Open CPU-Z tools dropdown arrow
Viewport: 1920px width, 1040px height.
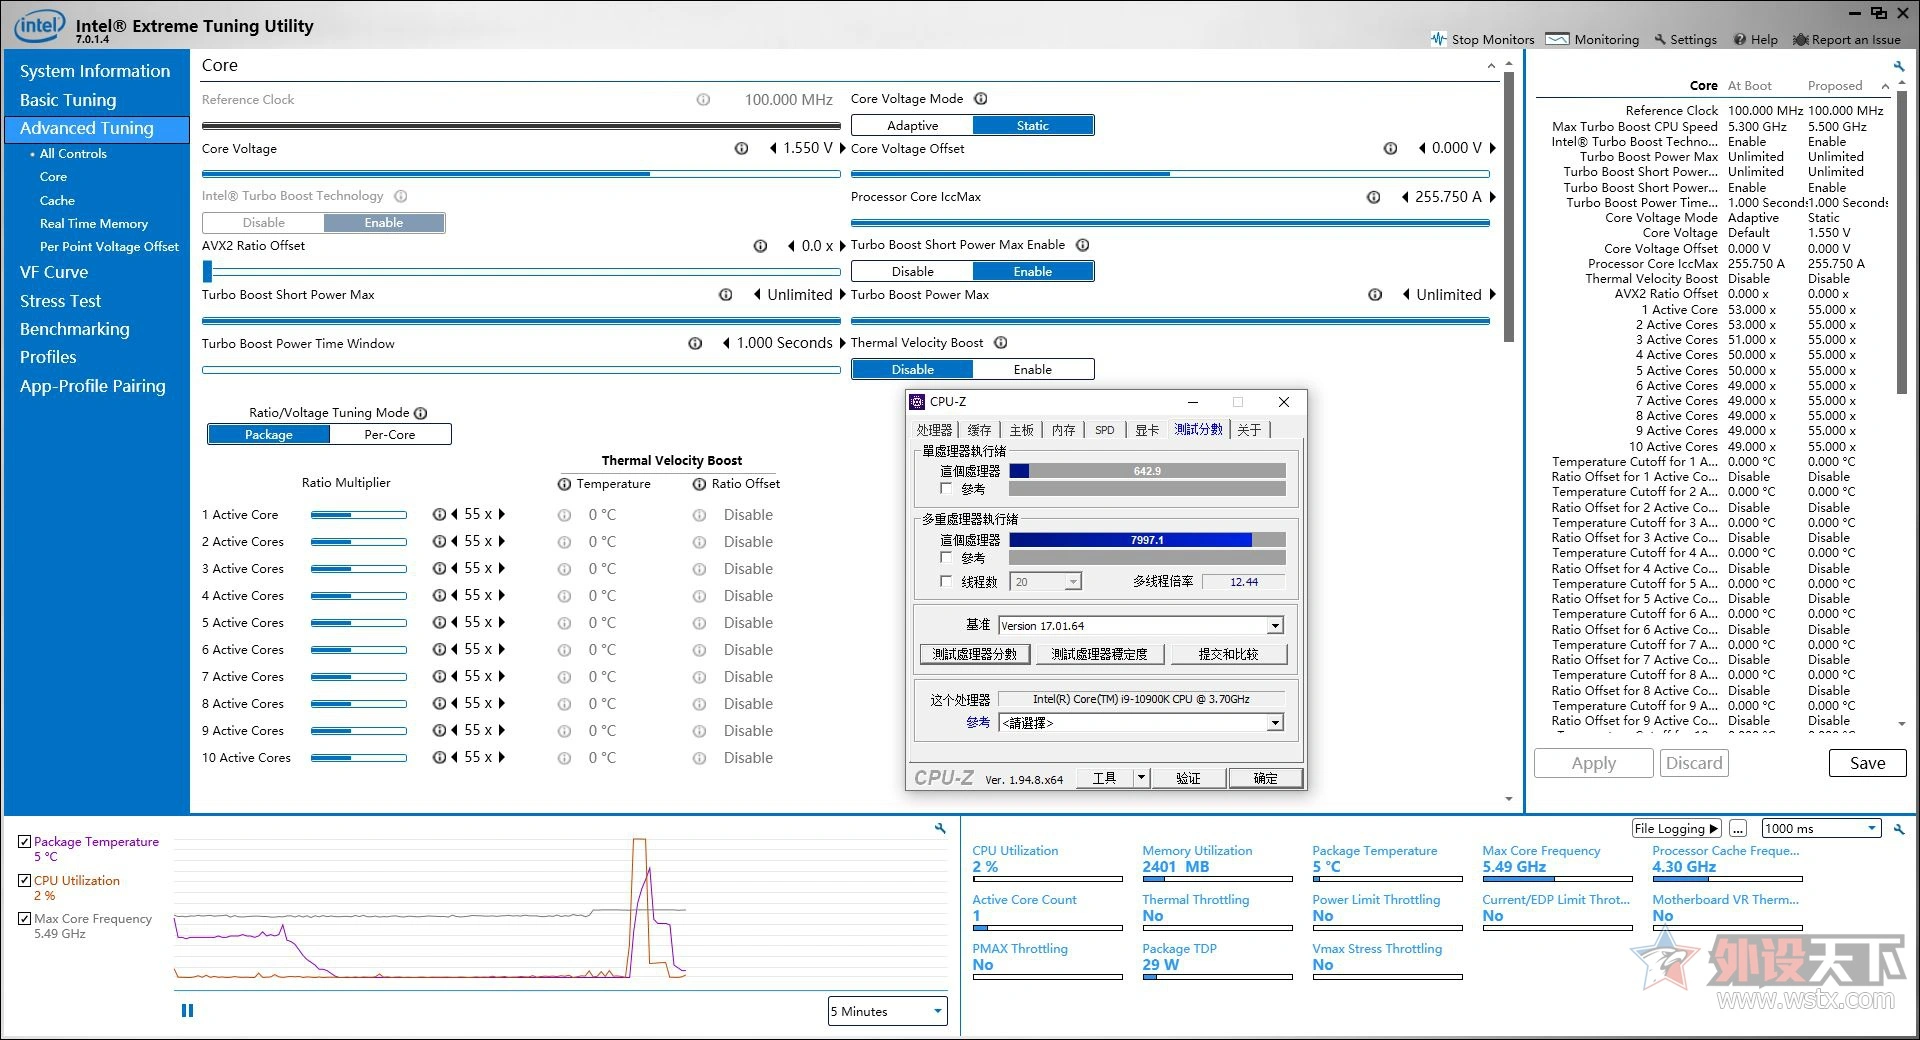1141,778
